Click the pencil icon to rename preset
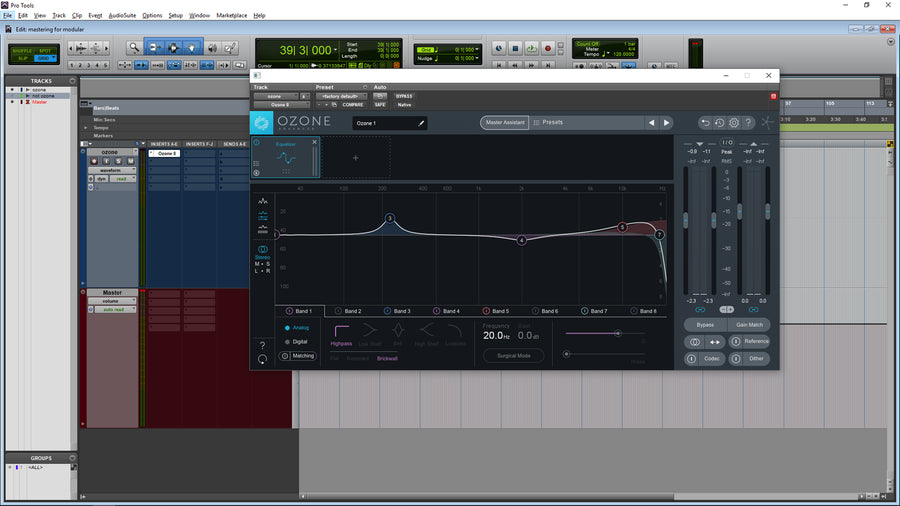 coord(421,123)
